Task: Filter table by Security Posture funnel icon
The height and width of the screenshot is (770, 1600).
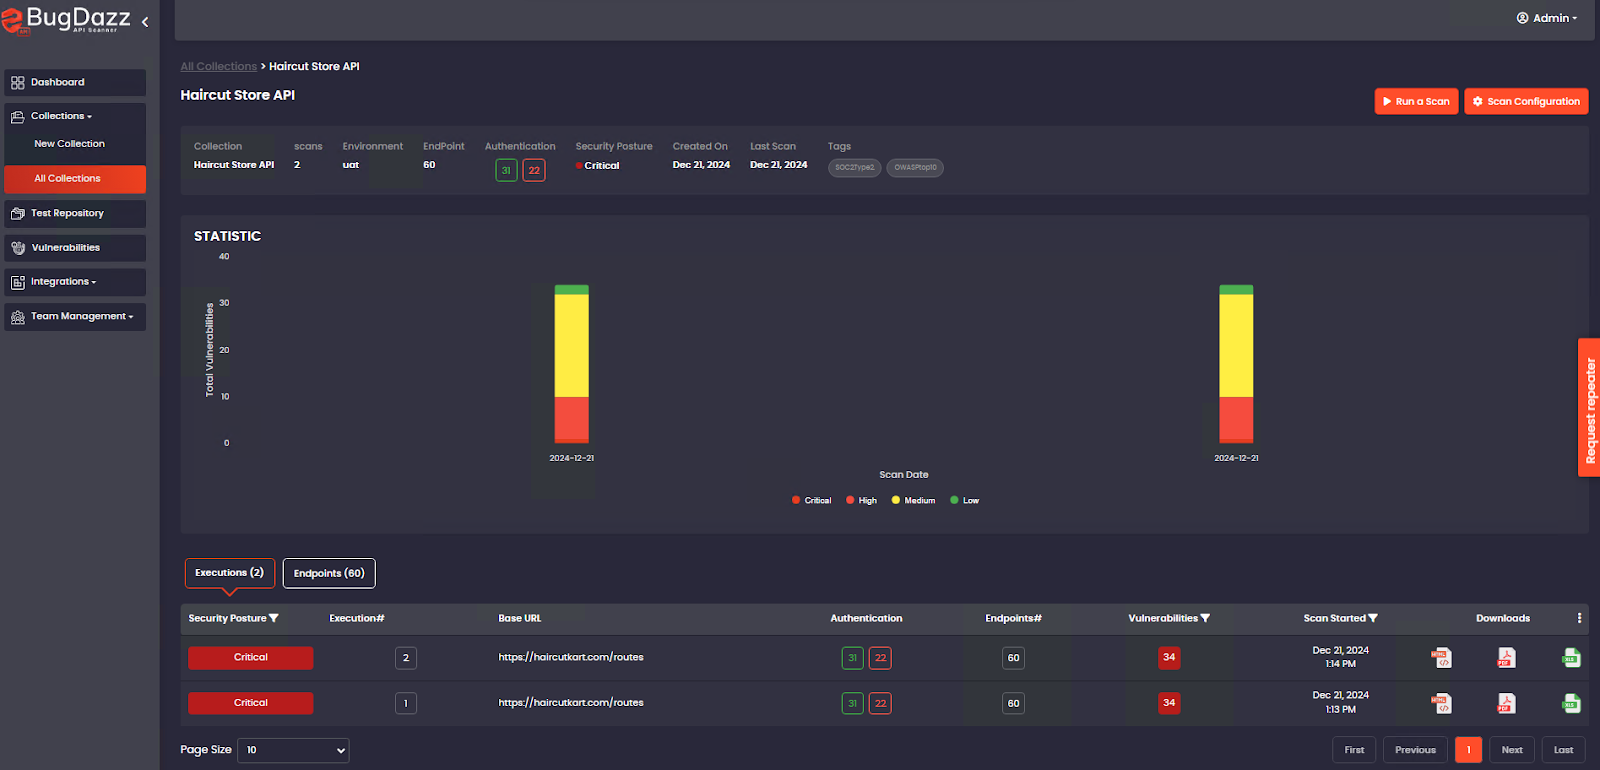Action: pyautogui.click(x=274, y=618)
